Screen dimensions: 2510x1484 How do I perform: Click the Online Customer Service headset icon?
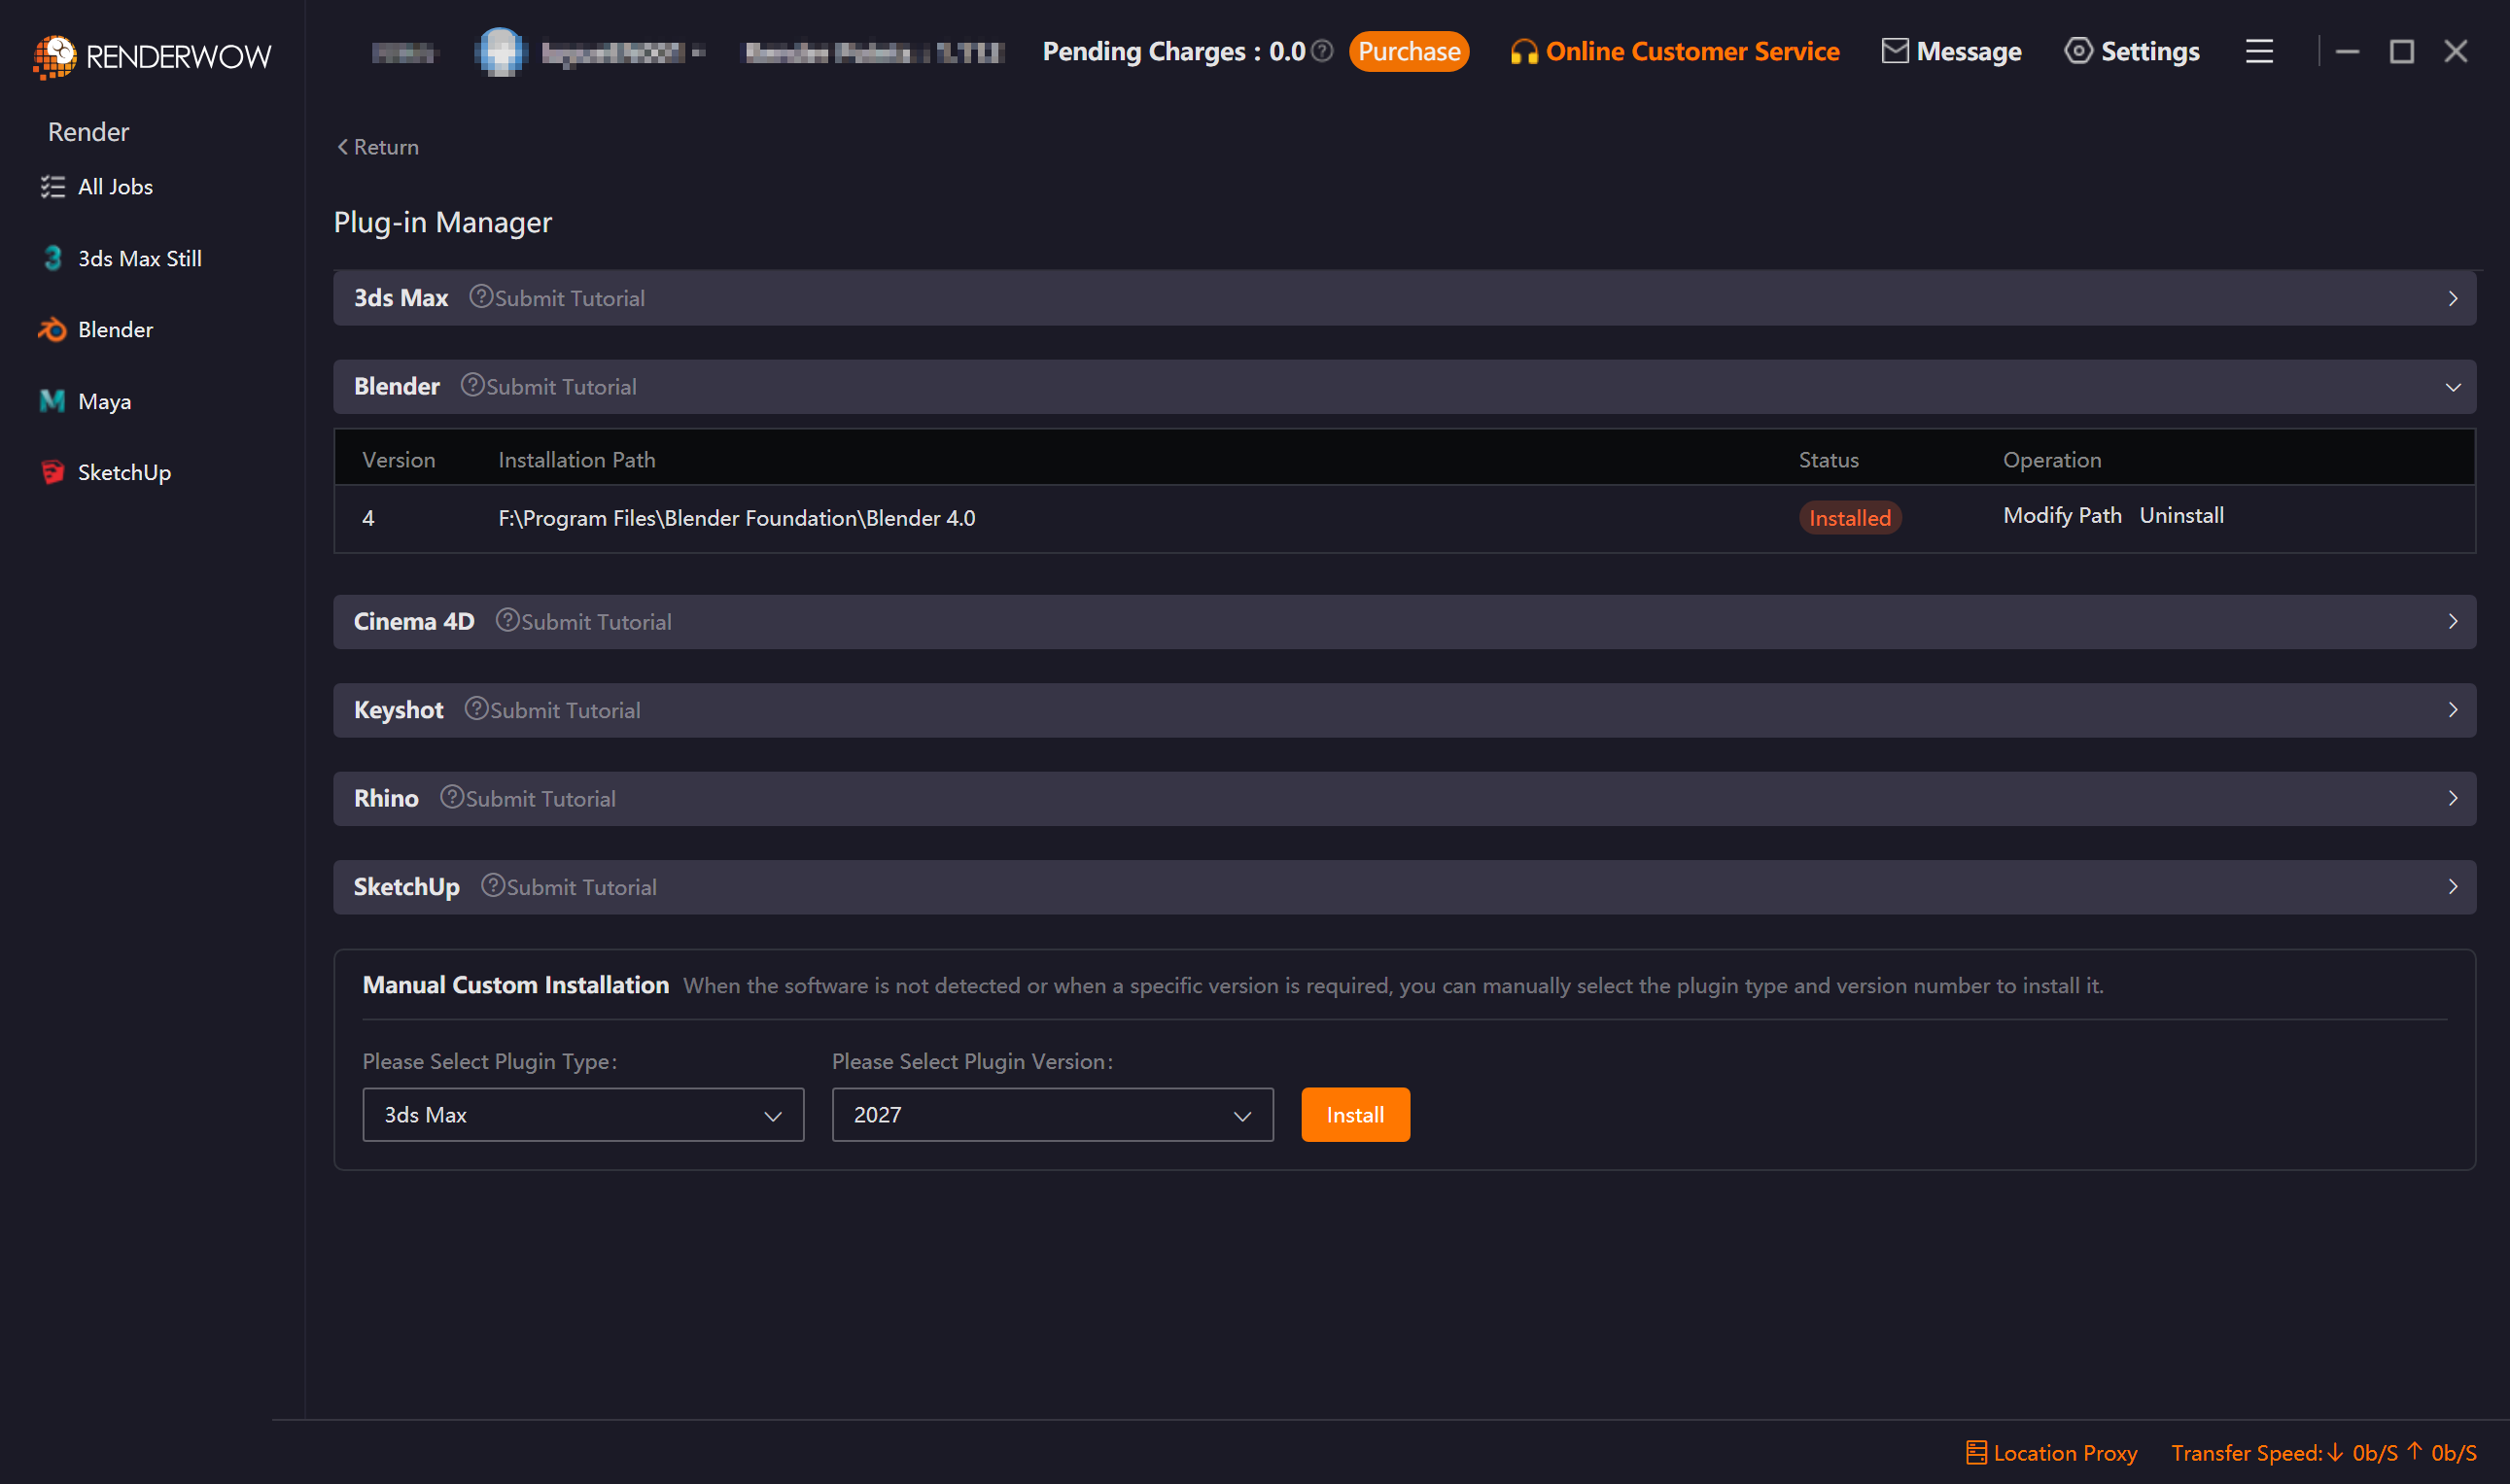(x=1523, y=52)
